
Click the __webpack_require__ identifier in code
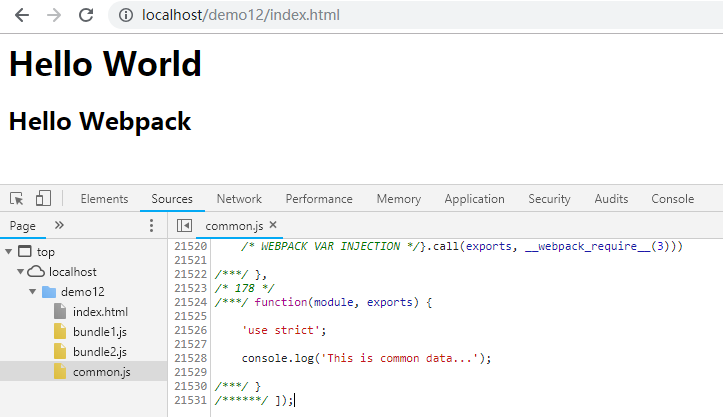(587, 246)
